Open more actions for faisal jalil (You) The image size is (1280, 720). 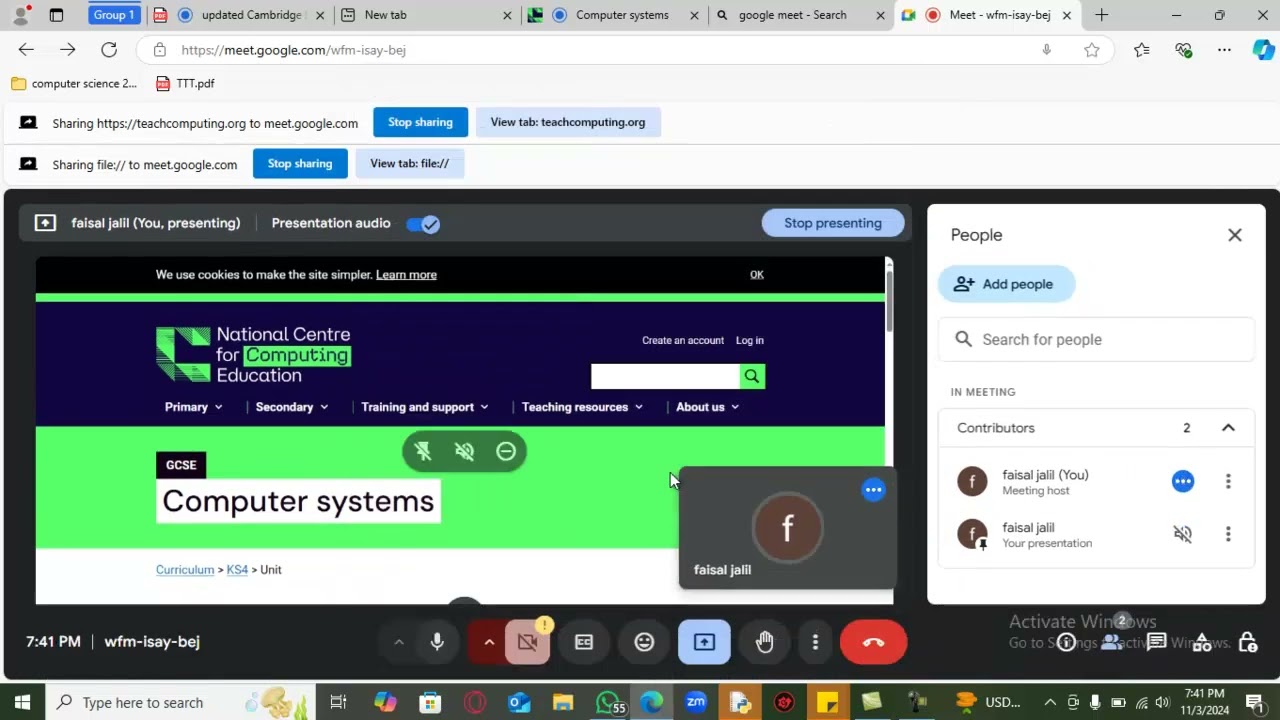click(x=1228, y=481)
